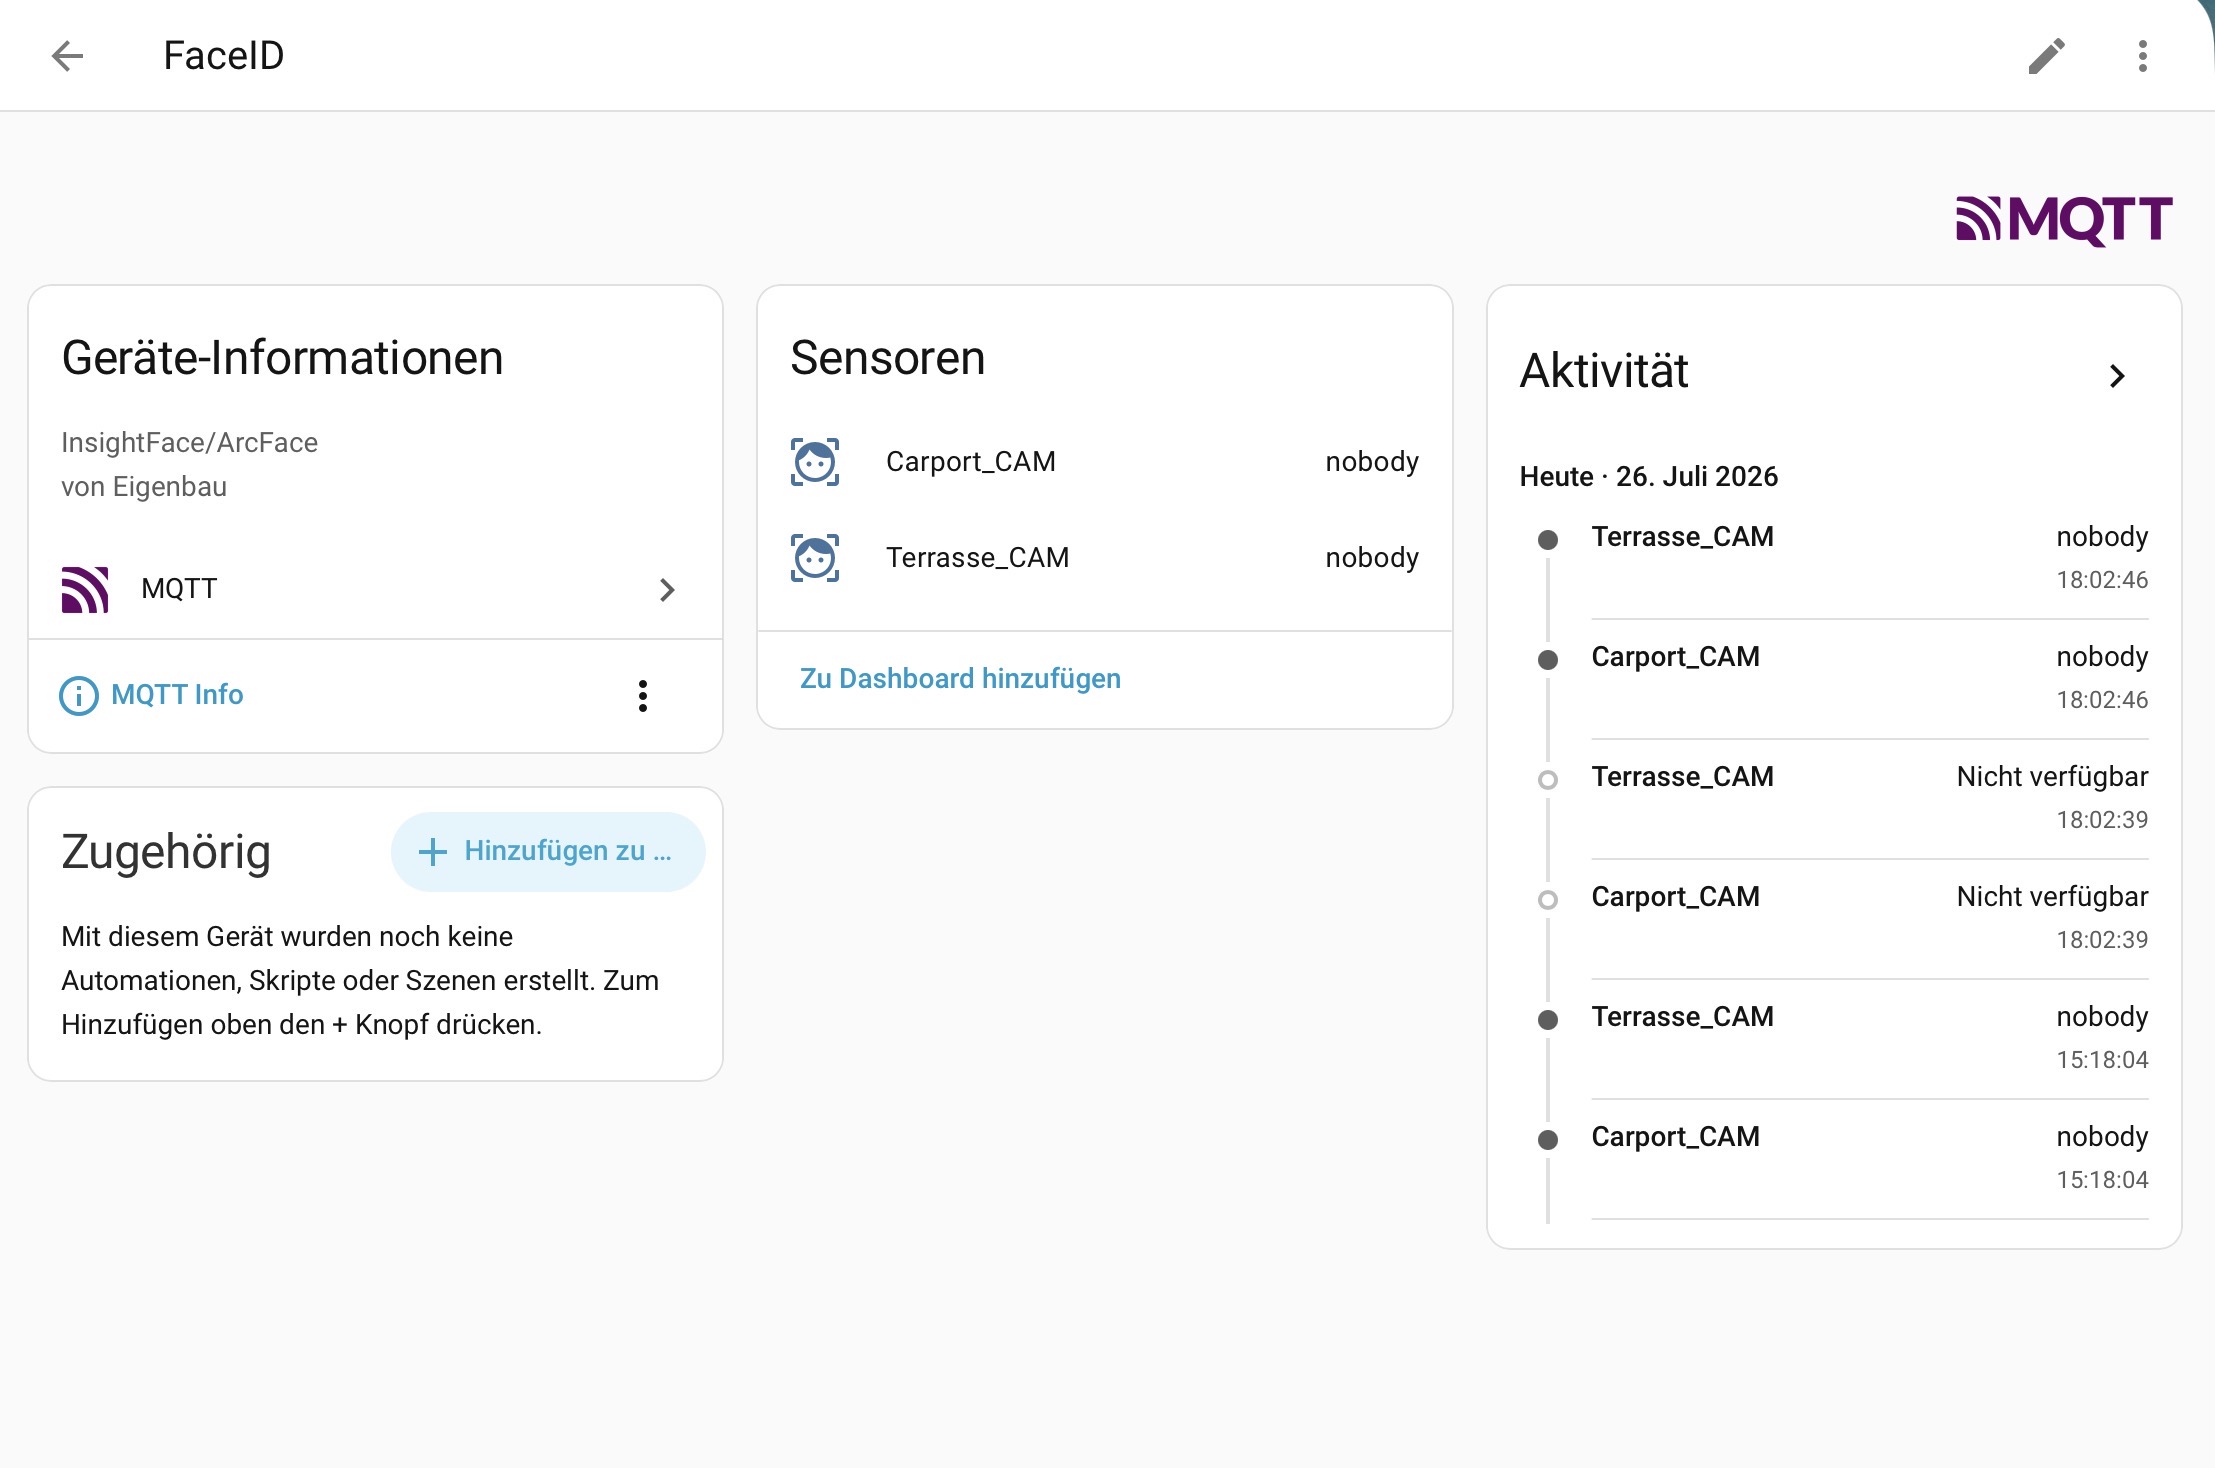Click the MQTT integration icon in device info

[x=85, y=589]
